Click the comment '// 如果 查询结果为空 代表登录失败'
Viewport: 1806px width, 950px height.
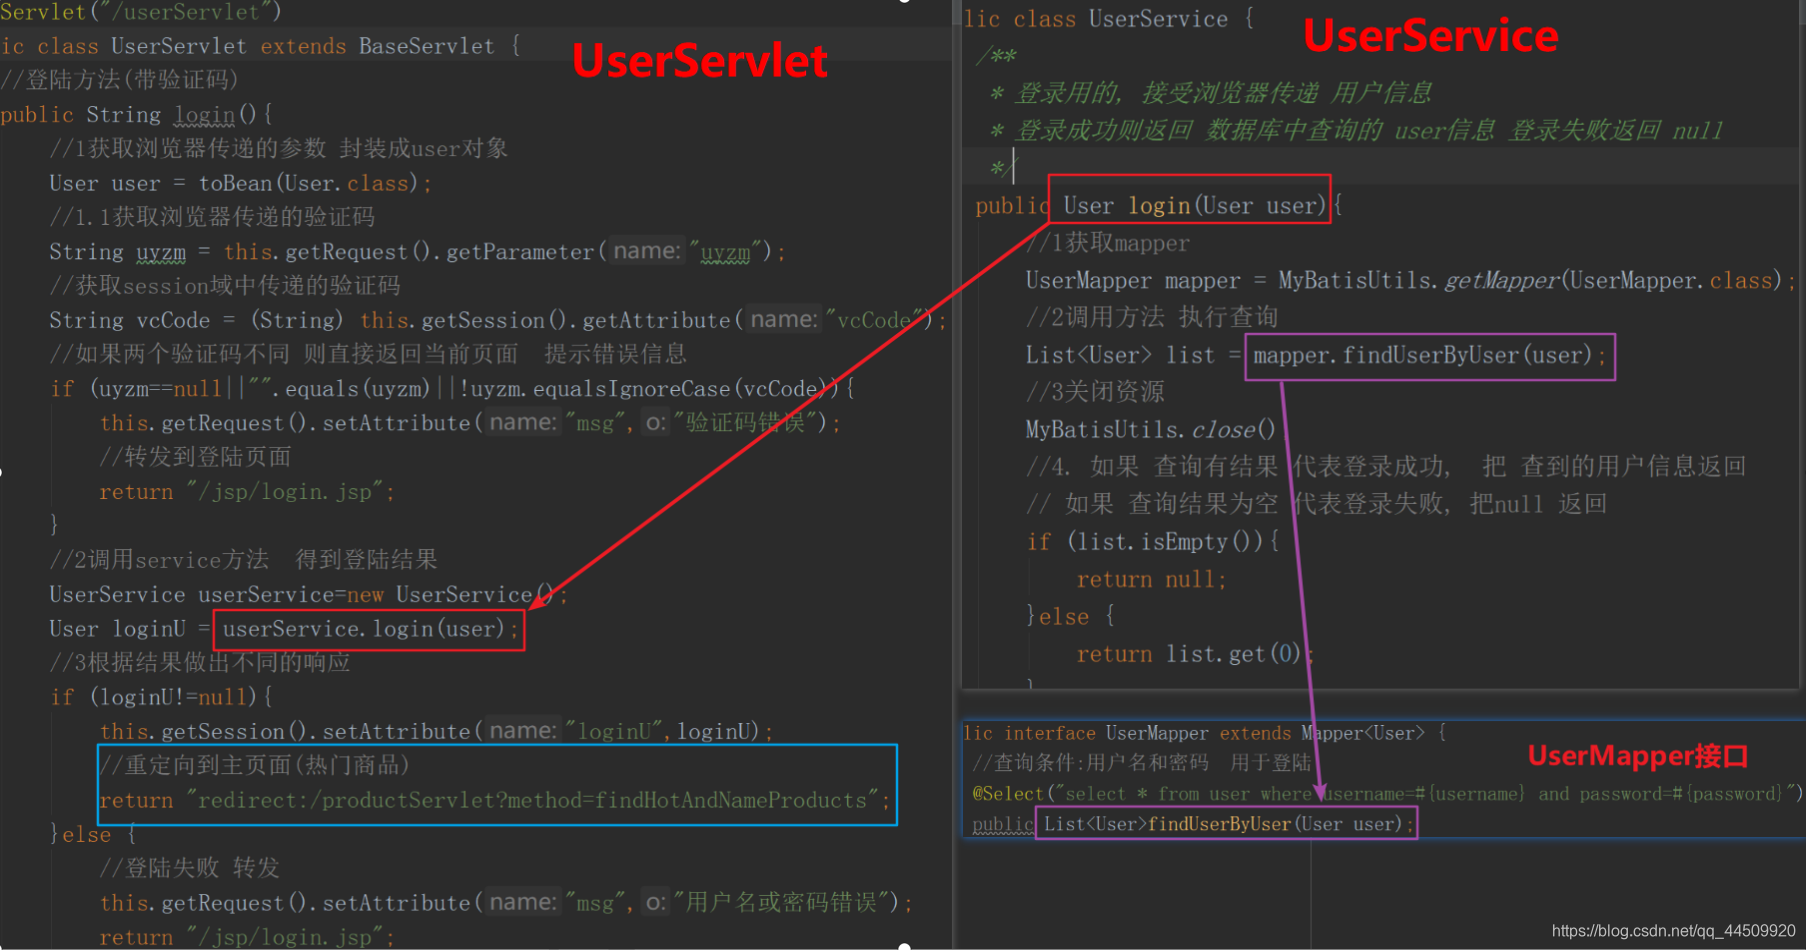click(1316, 503)
